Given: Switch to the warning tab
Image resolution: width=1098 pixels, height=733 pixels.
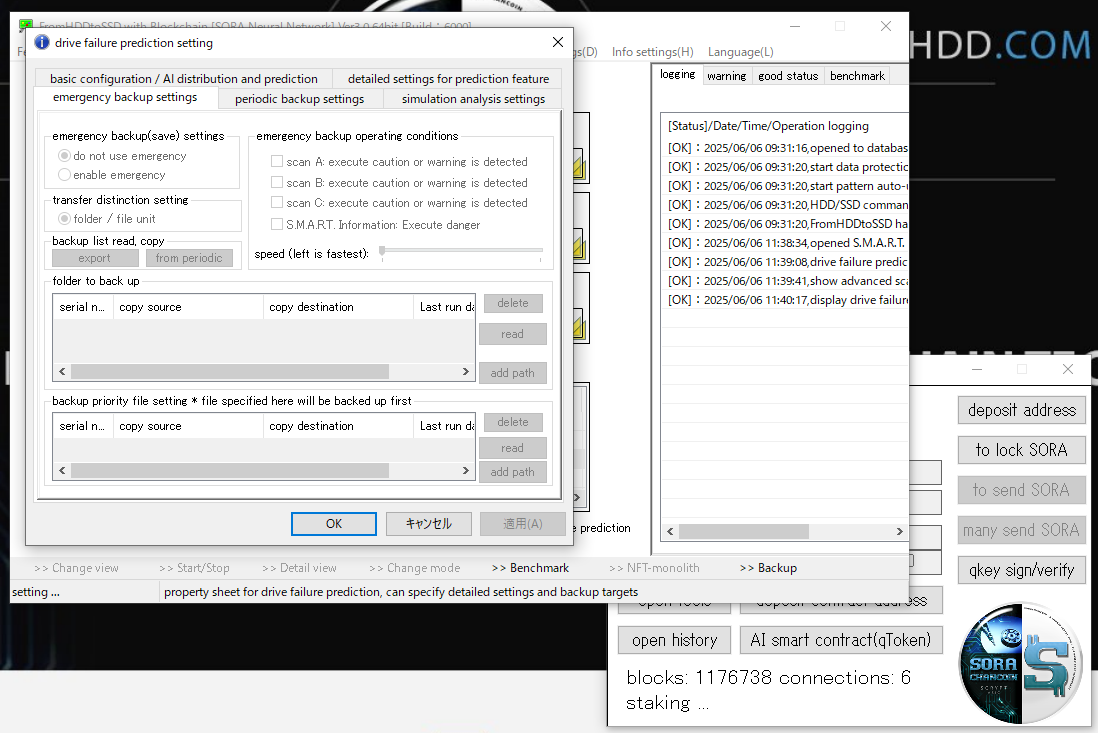Looking at the screenshot, I should [x=727, y=76].
